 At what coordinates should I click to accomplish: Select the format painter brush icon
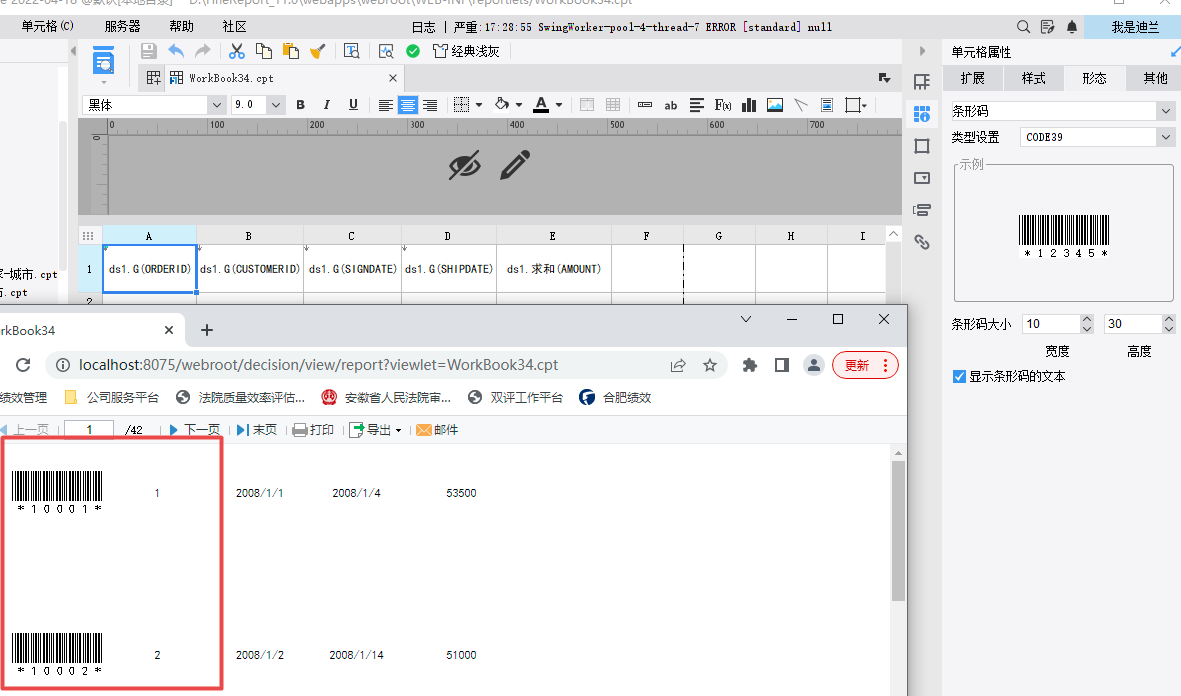318,51
